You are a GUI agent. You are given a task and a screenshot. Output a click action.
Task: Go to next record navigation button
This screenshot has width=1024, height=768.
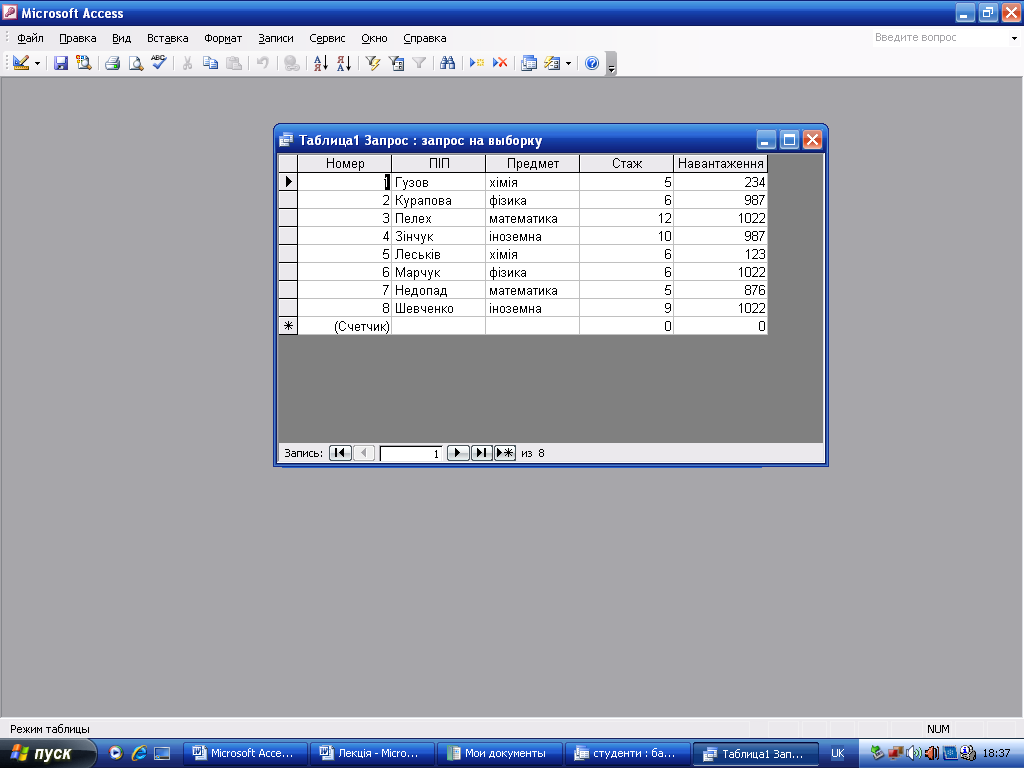click(x=458, y=453)
